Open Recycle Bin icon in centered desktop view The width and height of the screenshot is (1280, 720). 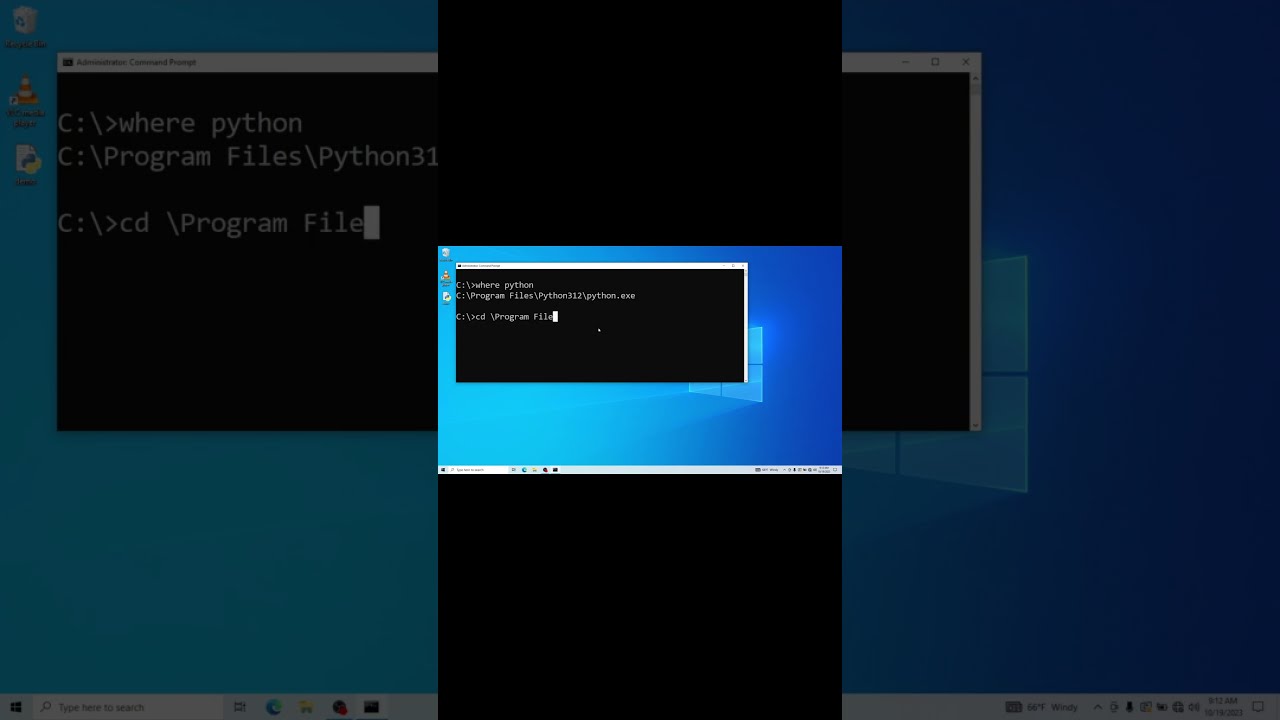click(x=446, y=253)
